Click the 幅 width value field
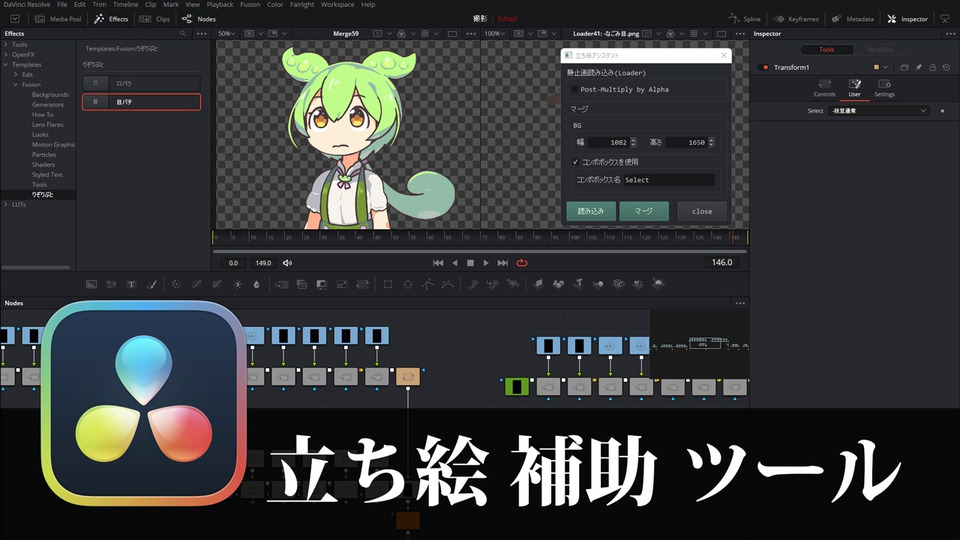 (609, 143)
